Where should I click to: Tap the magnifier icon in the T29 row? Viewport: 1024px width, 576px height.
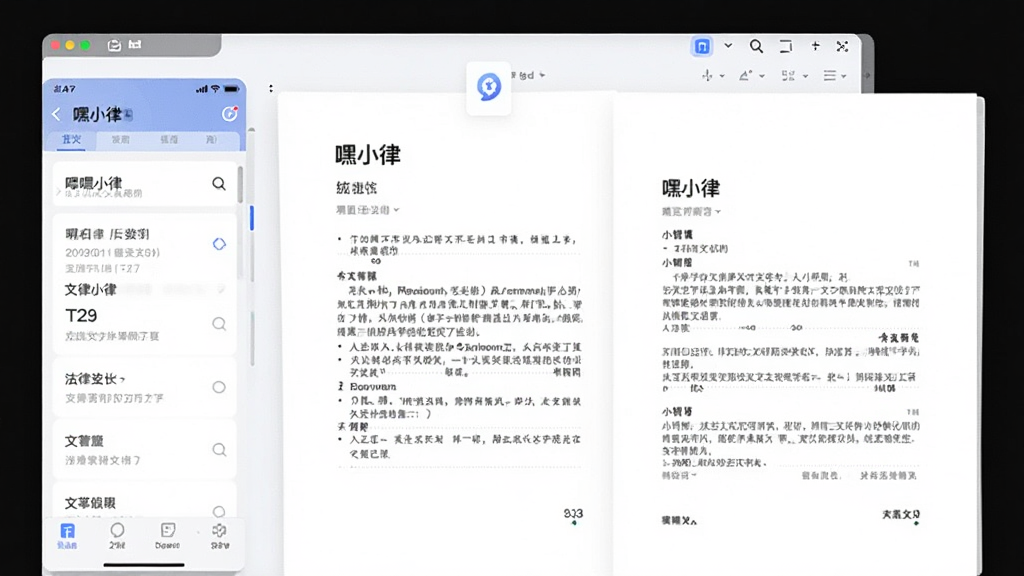(219, 323)
